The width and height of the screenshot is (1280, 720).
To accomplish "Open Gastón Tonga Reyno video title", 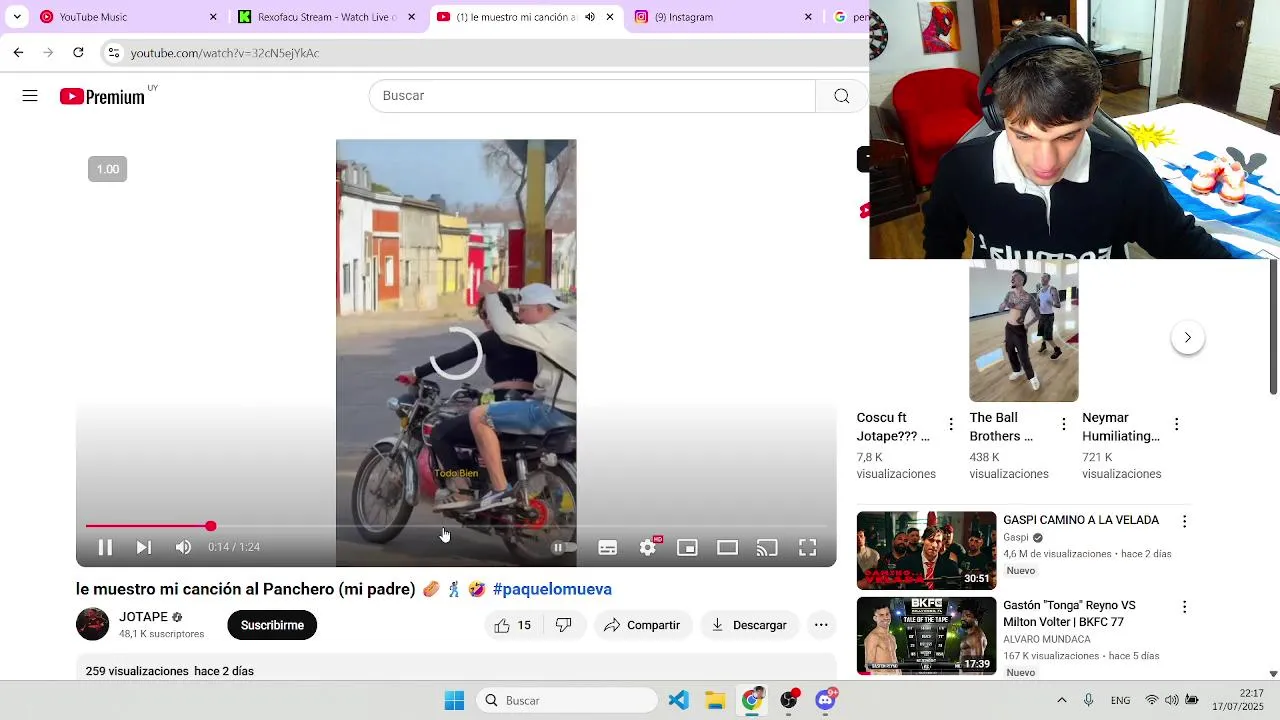I will (1069, 614).
